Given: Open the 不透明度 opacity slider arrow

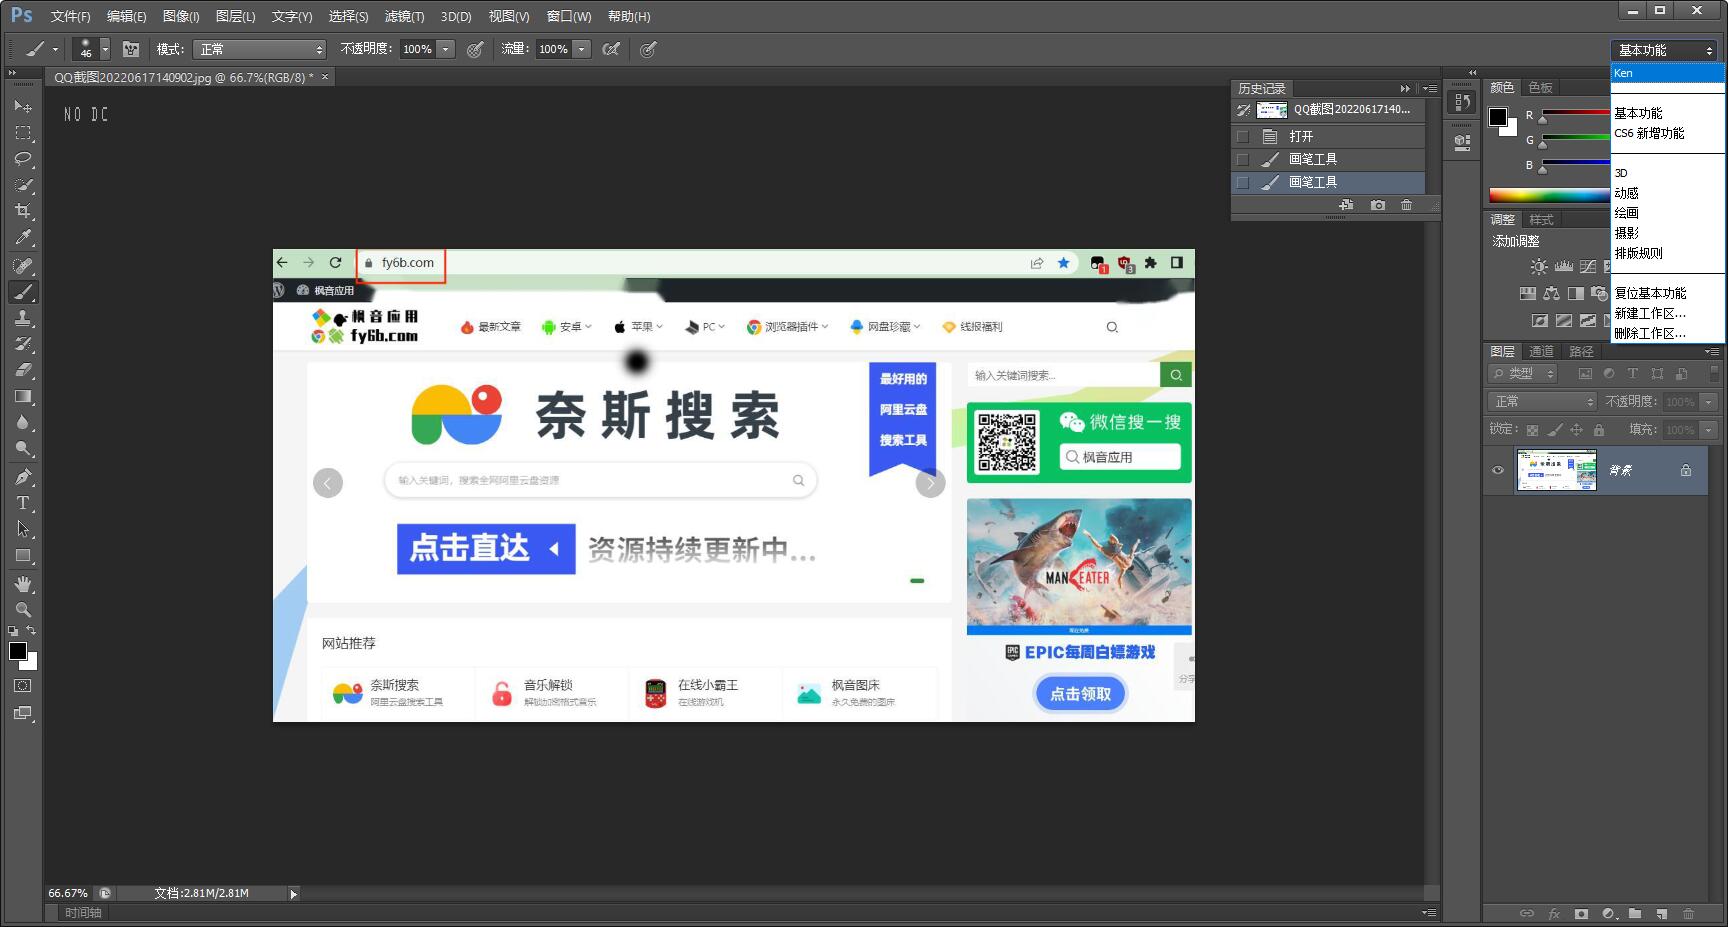Looking at the screenshot, I should (446, 49).
